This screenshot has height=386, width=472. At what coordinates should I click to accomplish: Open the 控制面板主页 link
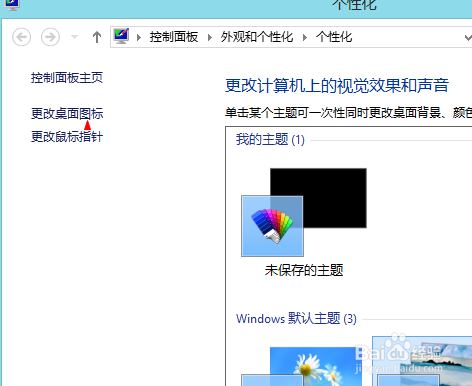coord(67,78)
